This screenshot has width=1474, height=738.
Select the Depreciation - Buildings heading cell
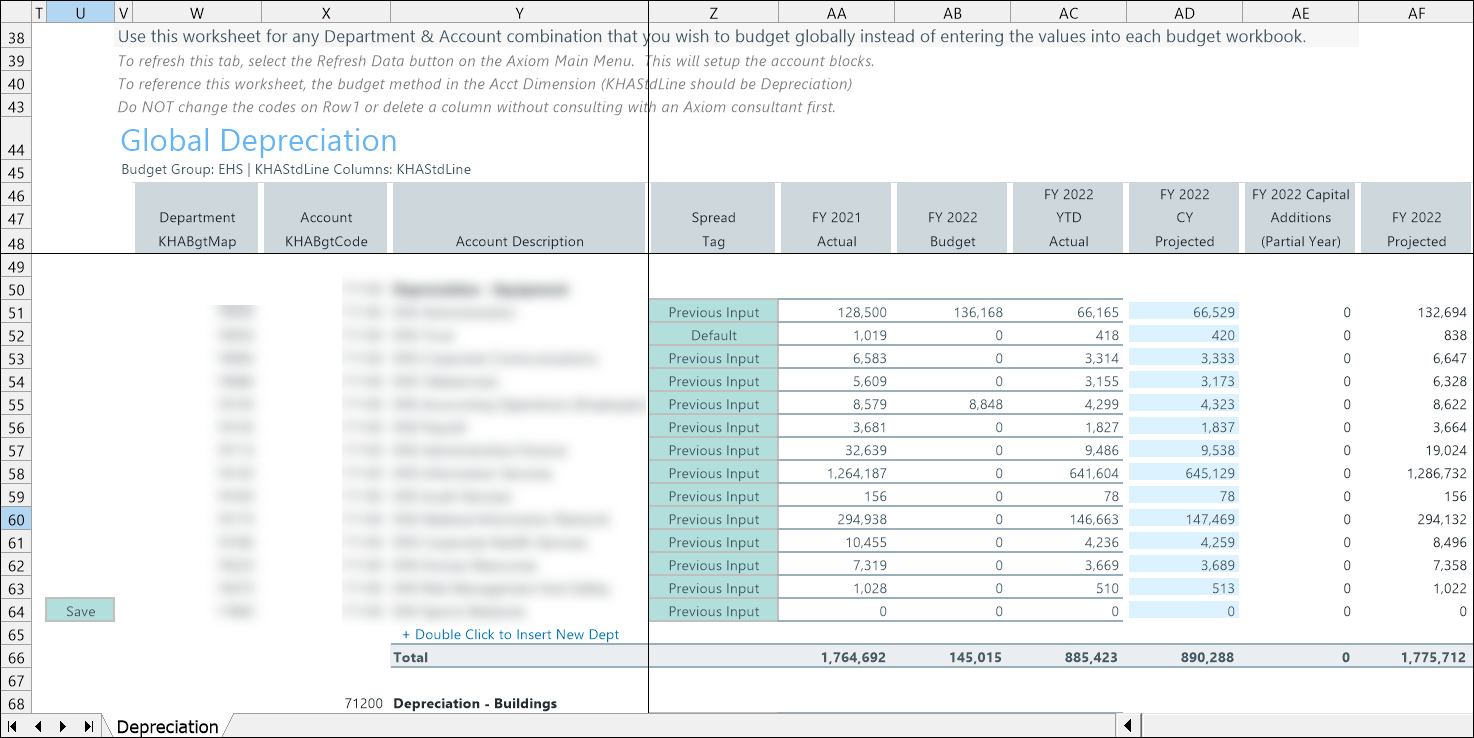(475, 704)
